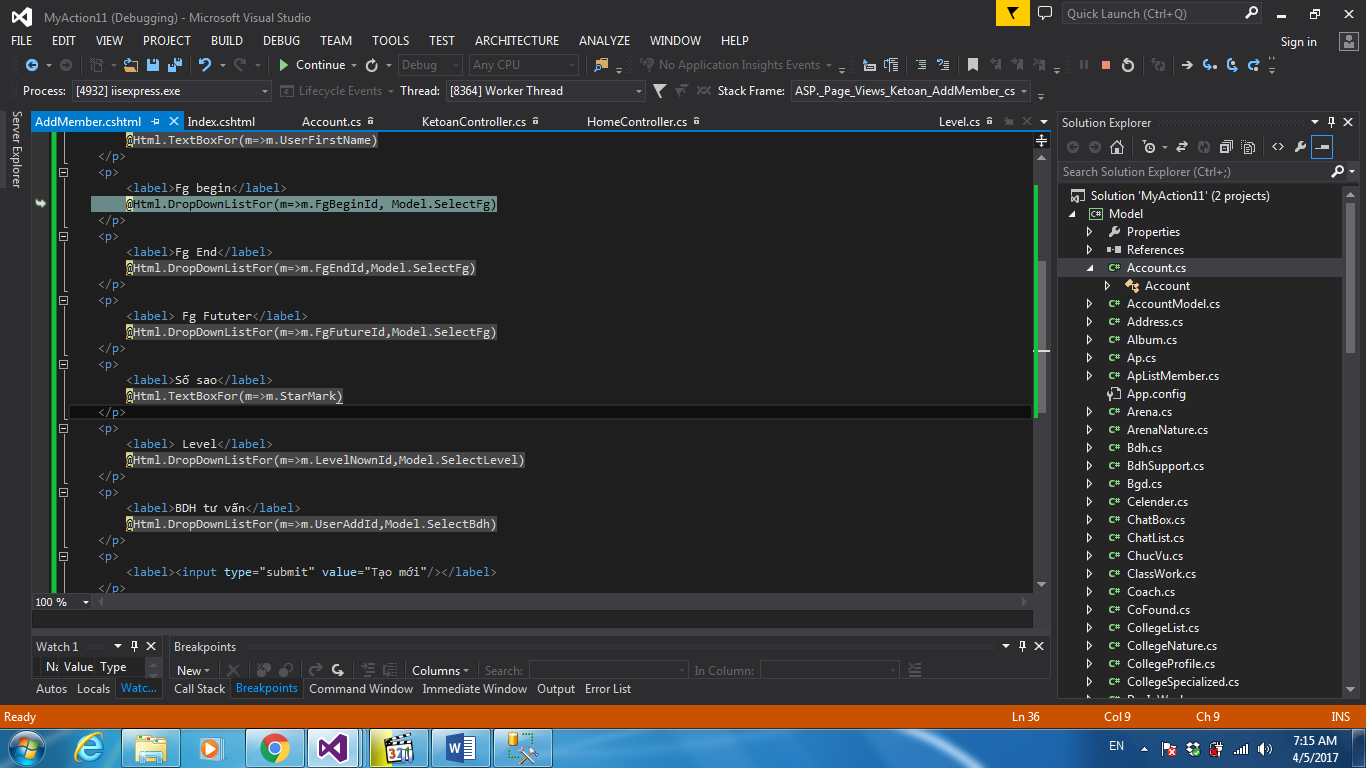Click the Home icon in Solution Explorer

coord(1117,147)
